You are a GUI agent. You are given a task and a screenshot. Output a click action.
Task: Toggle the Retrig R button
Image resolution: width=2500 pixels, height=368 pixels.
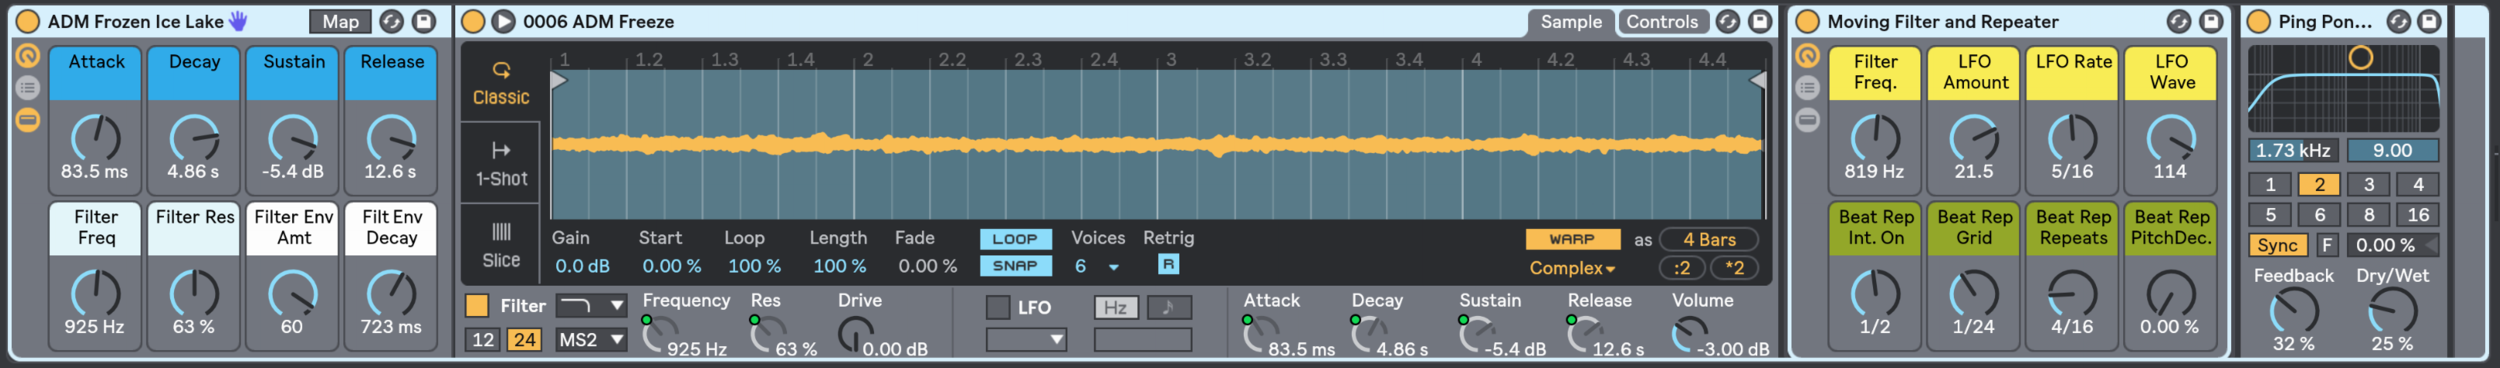coord(1168,265)
